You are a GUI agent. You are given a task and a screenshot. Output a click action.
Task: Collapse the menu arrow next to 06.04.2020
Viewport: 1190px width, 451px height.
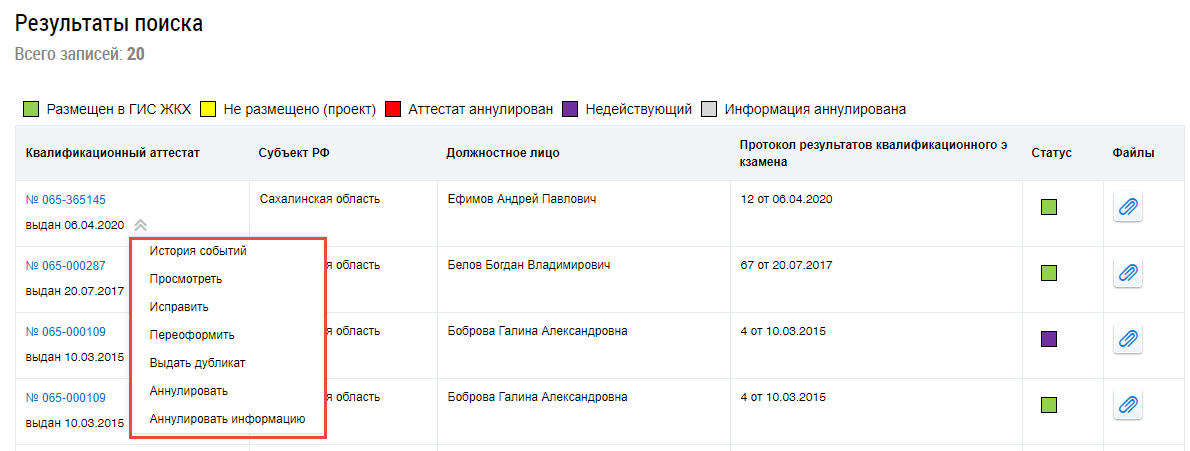click(140, 226)
